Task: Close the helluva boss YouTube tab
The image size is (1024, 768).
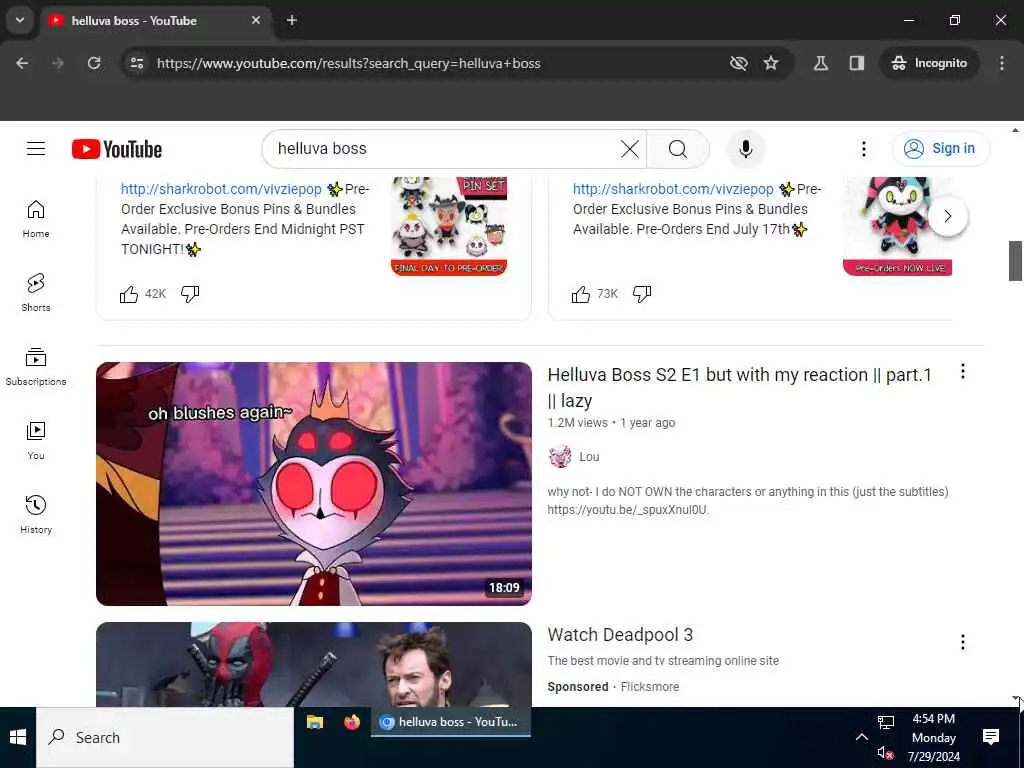Action: point(256,20)
